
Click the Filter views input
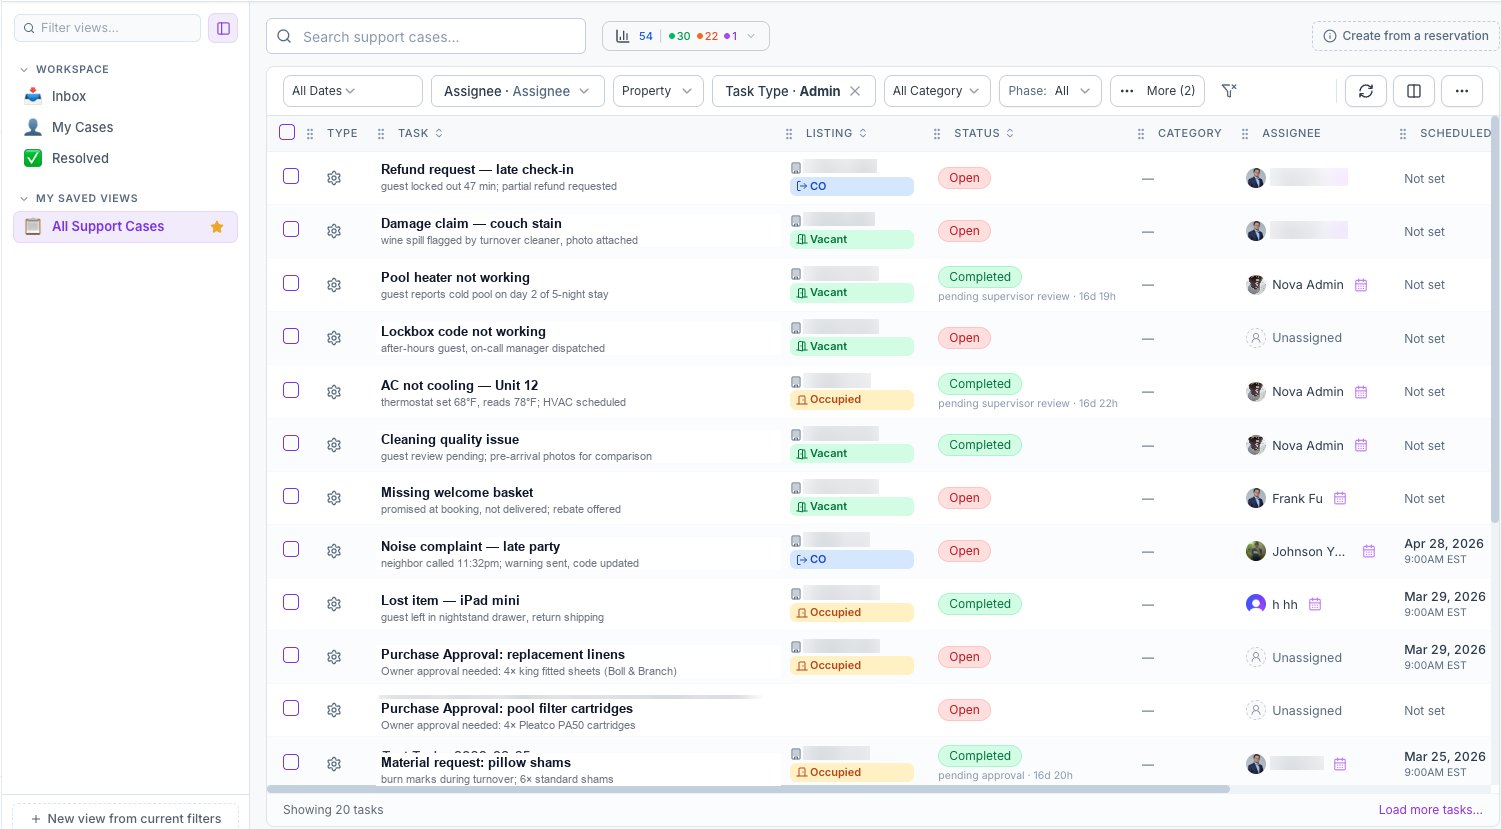[x=108, y=28]
